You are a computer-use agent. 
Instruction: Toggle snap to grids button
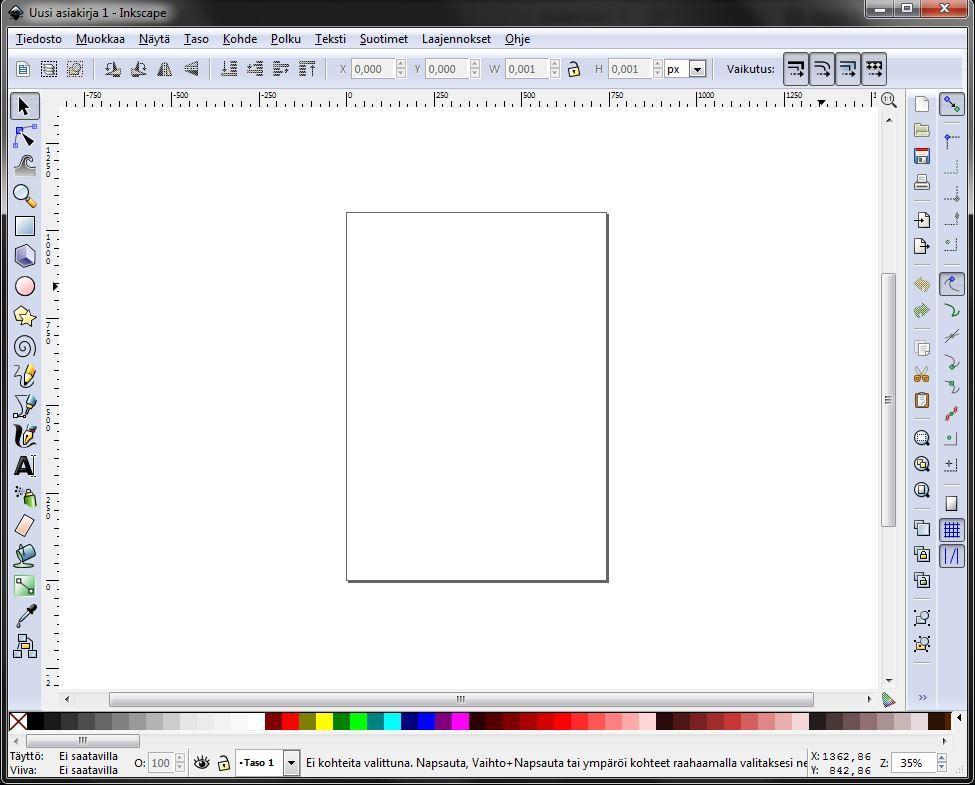(951, 530)
